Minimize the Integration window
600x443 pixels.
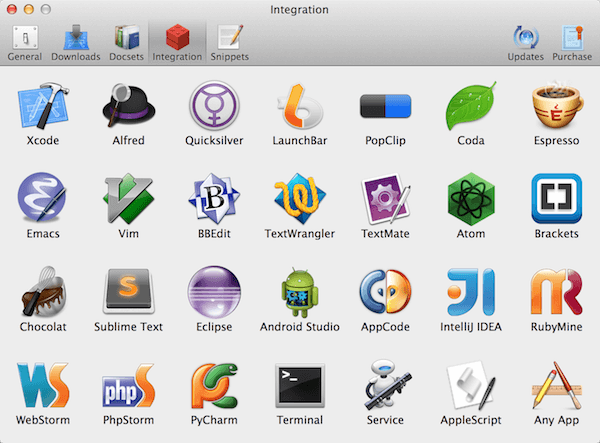[29, 9]
